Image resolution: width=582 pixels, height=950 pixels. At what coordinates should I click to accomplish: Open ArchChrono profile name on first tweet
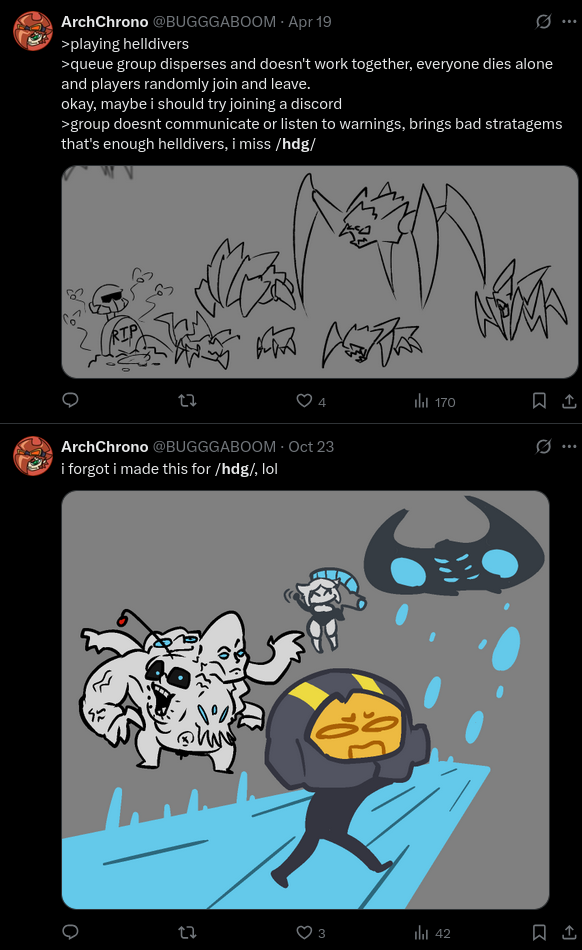click(105, 22)
